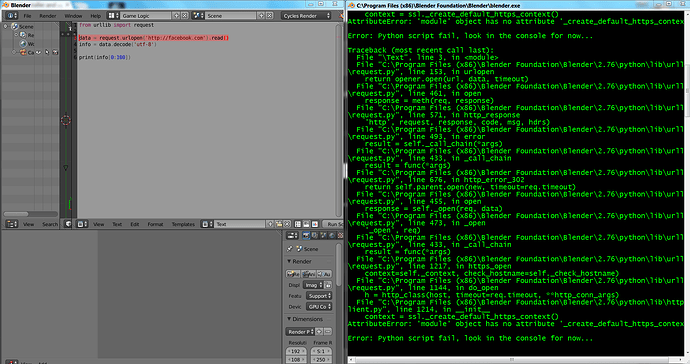
Task: Expand the Scene tree in the outliner
Action: tap(6, 26)
